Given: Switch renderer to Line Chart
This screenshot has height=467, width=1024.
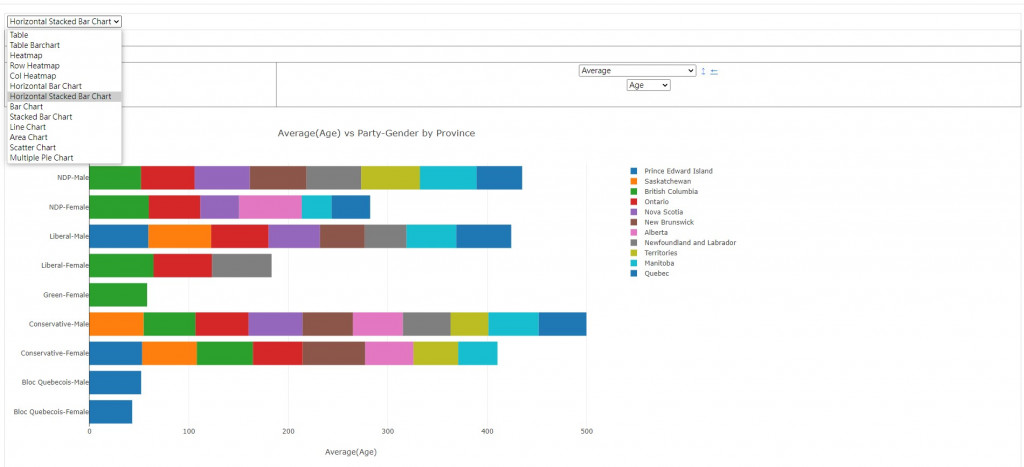Looking at the screenshot, I should 64,127.
